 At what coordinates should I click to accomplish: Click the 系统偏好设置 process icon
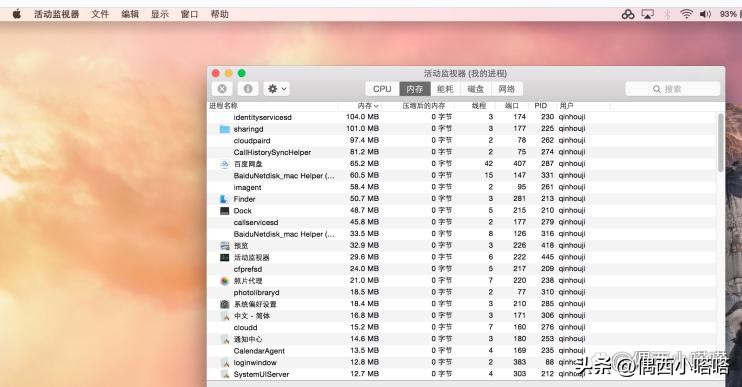tap(225, 304)
